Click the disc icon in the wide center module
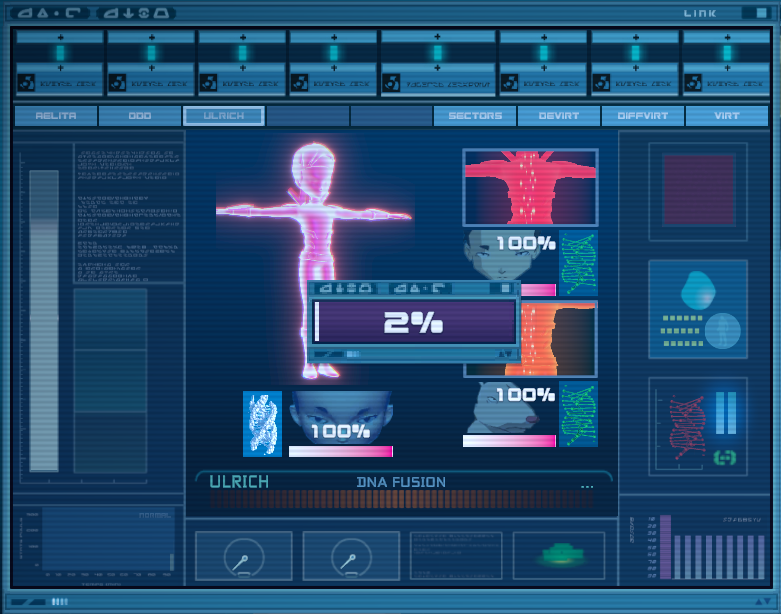 (391, 83)
